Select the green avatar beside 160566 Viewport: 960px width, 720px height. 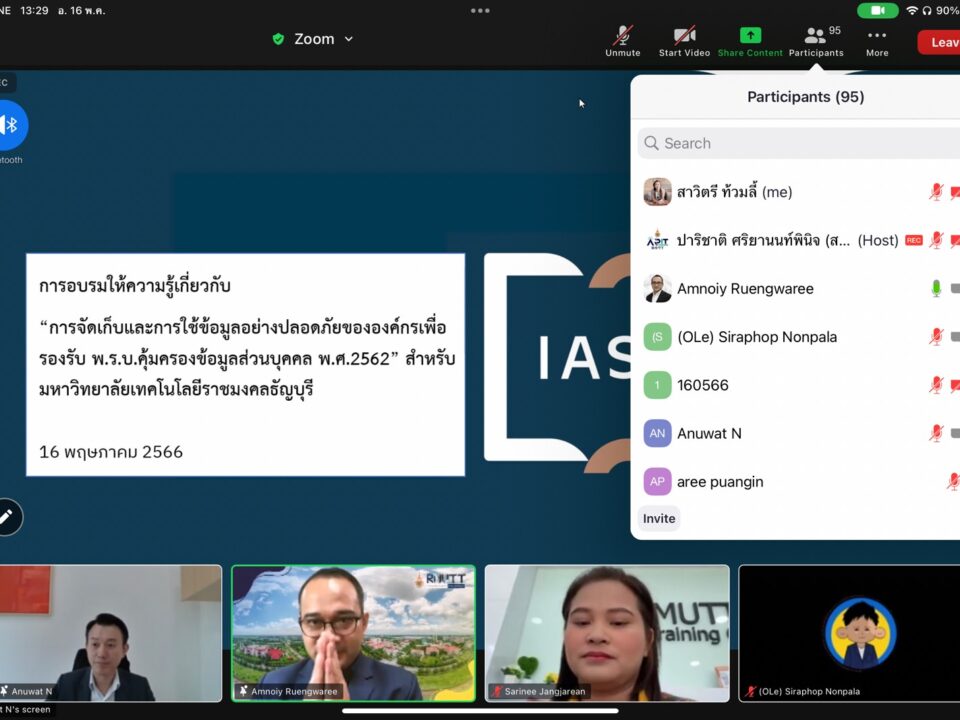tap(658, 385)
